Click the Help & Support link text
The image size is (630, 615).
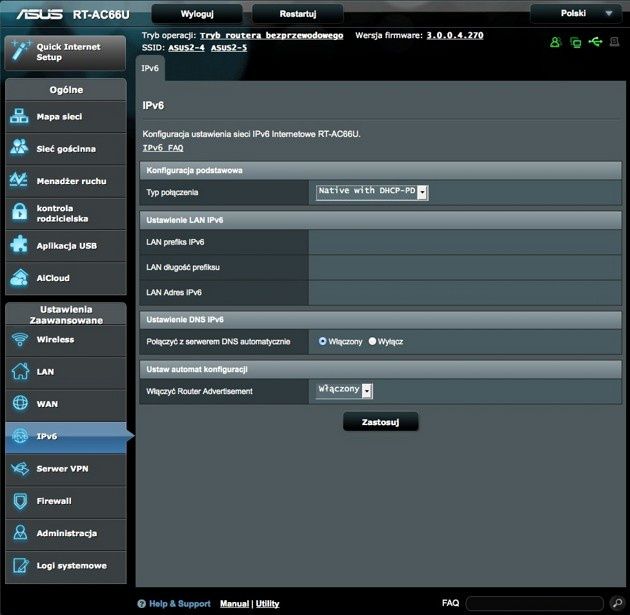tap(180, 603)
